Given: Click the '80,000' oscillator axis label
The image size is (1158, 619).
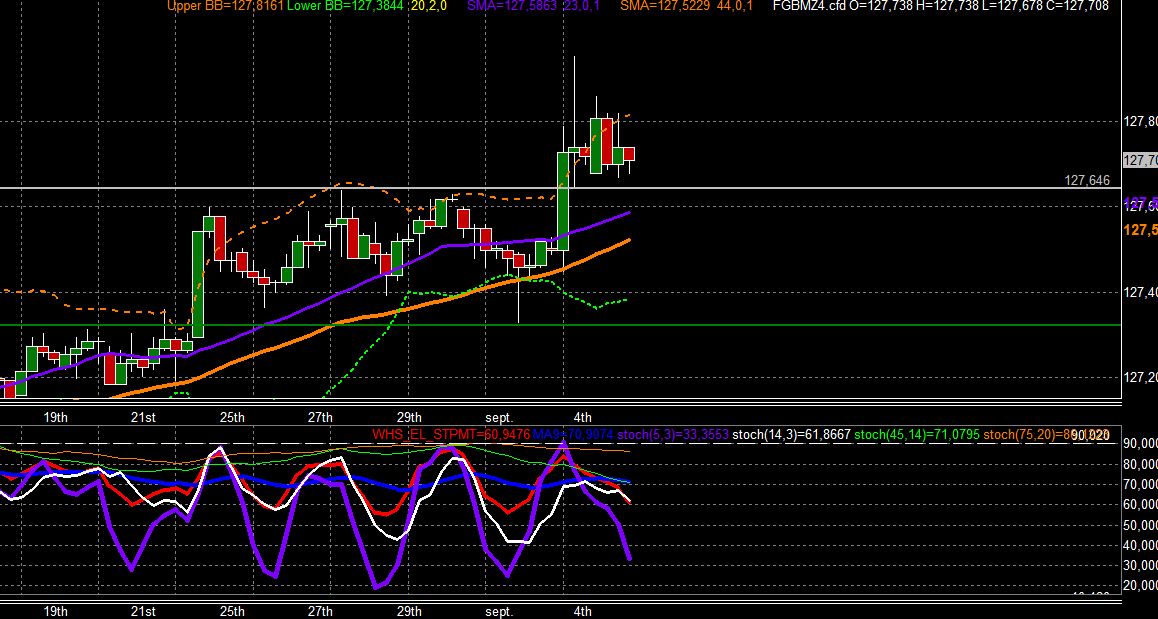Looking at the screenshot, I should (x=1140, y=465).
